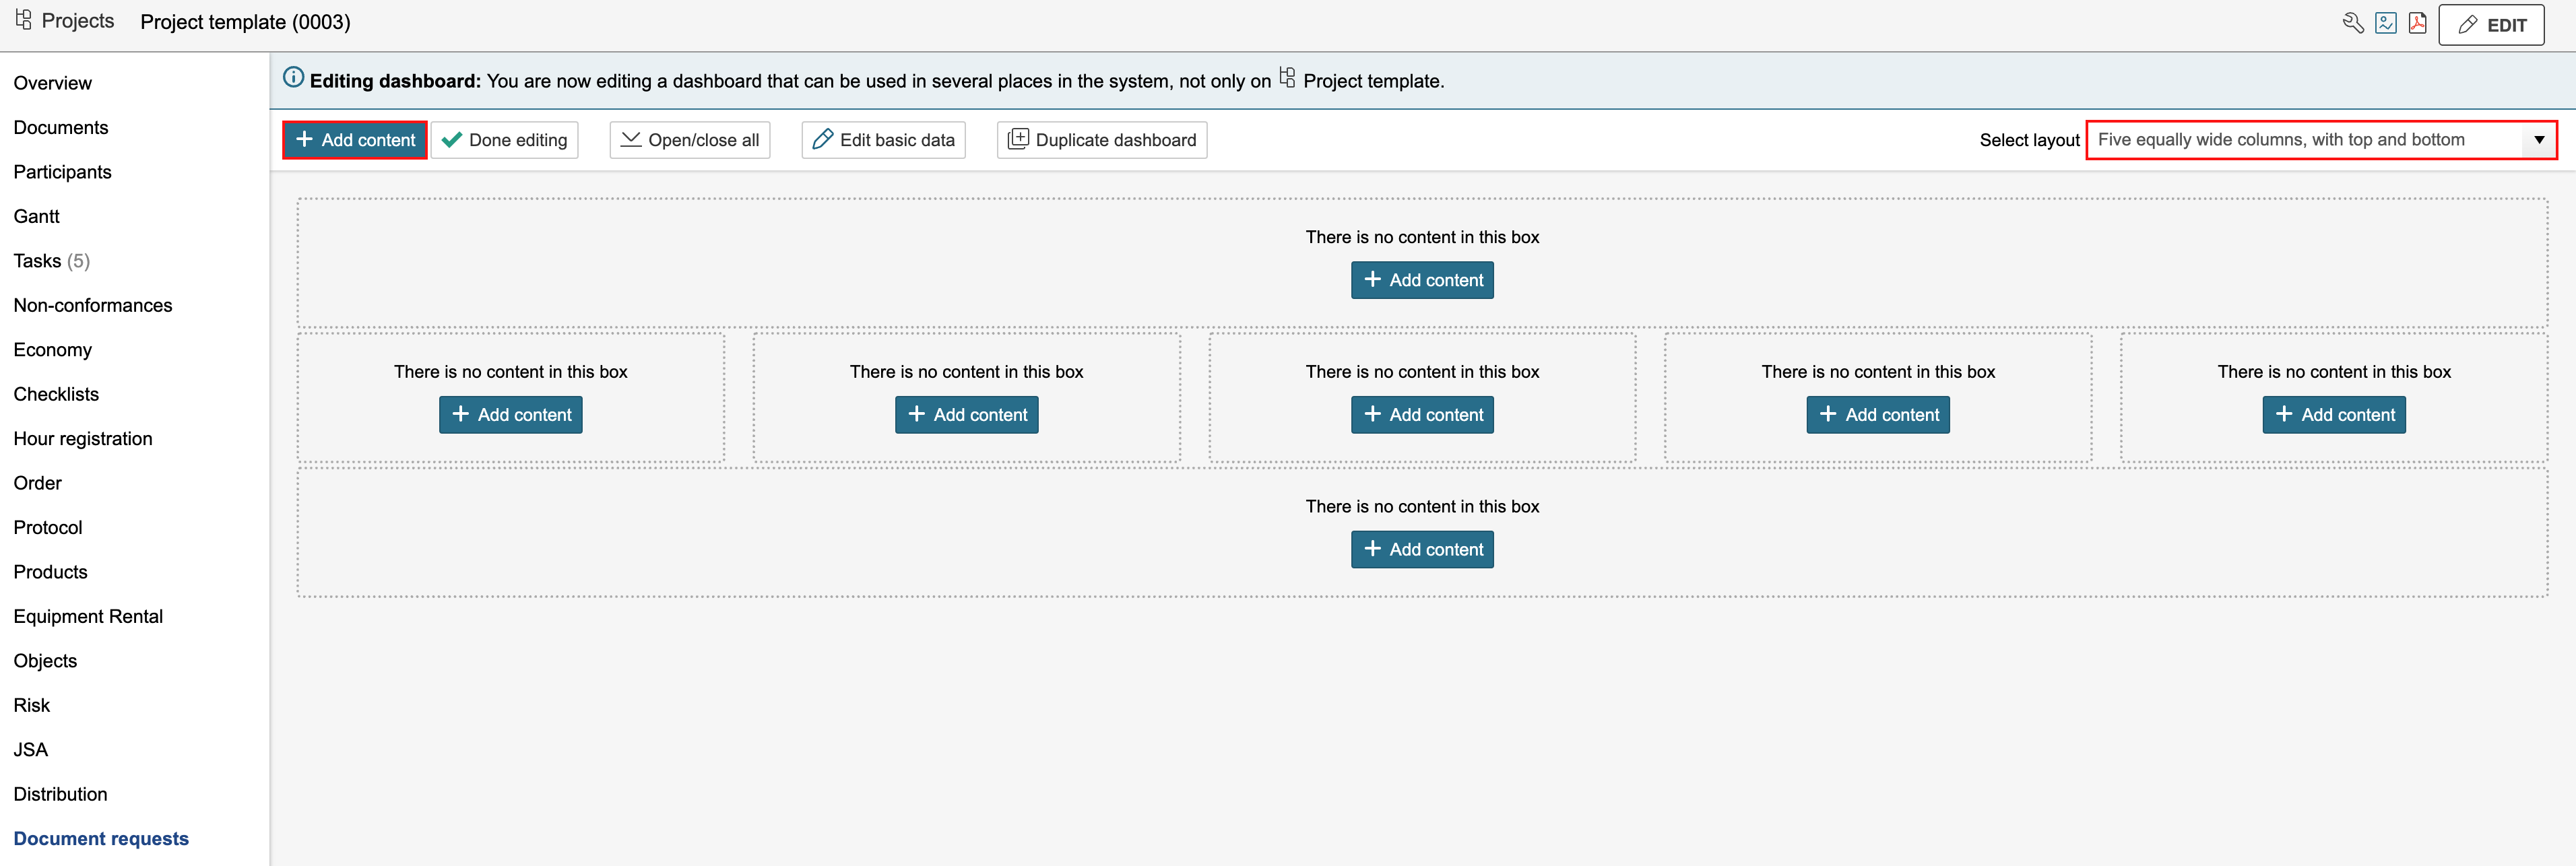Add content to the rightmost column box
Screen dimensions: 2576x866
[2333, 415]
